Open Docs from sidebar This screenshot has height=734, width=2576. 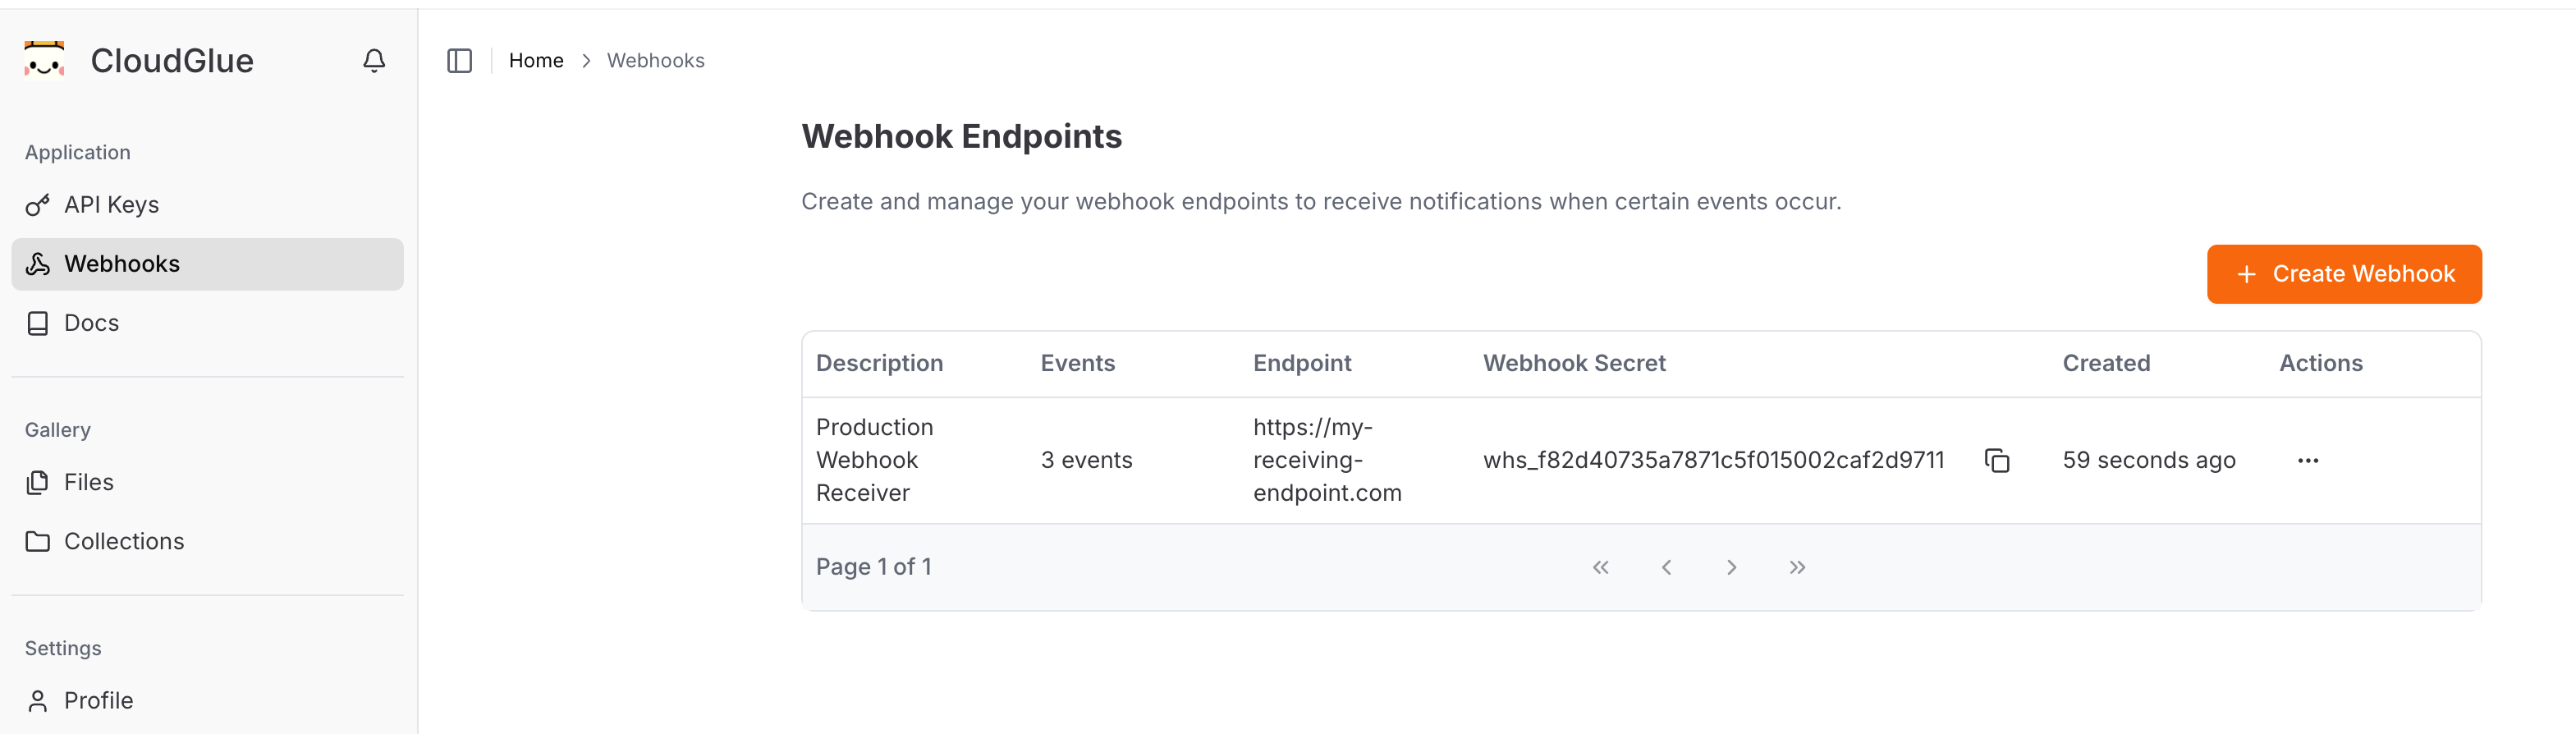click(x=207, y=323)
